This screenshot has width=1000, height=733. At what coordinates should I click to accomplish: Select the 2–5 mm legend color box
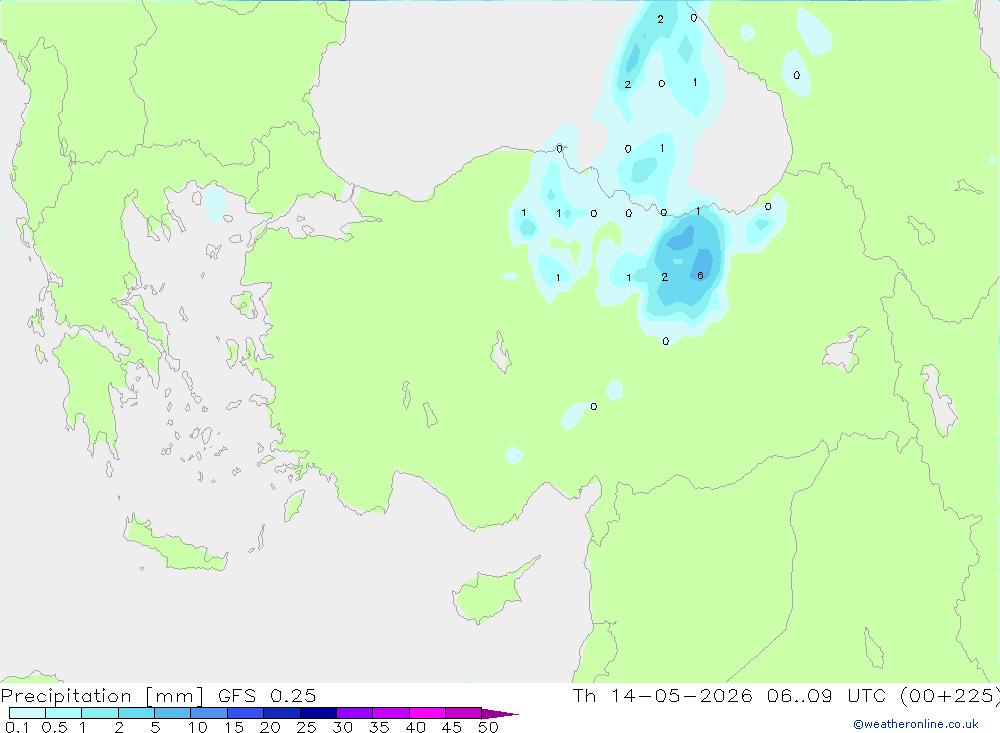[136, 713]
